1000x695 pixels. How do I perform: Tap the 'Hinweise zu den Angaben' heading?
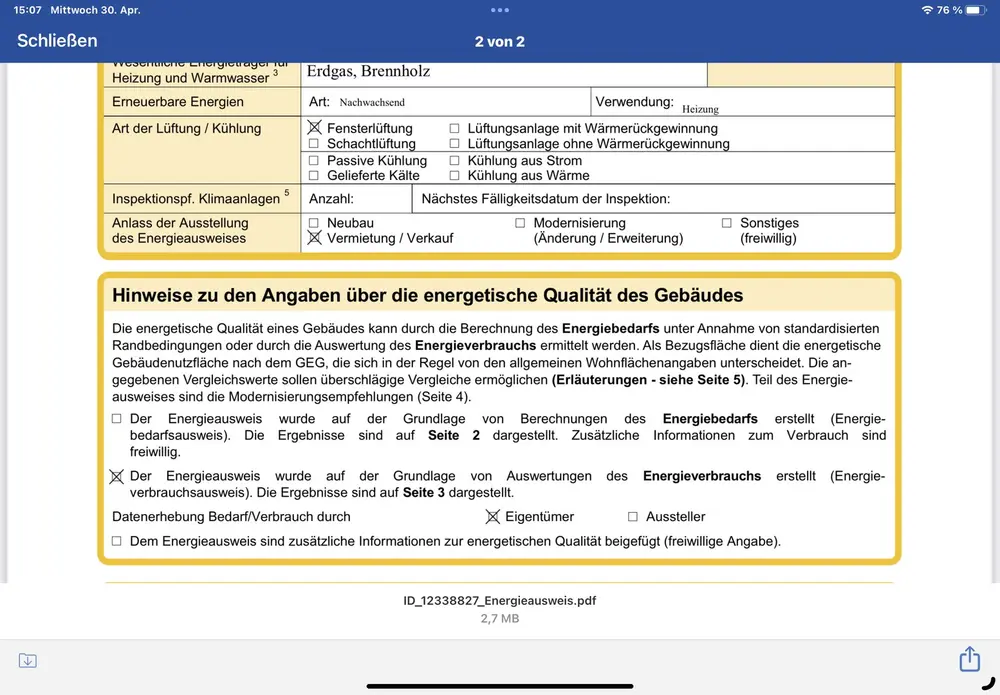pyautogui.click(x=428, y=295)
